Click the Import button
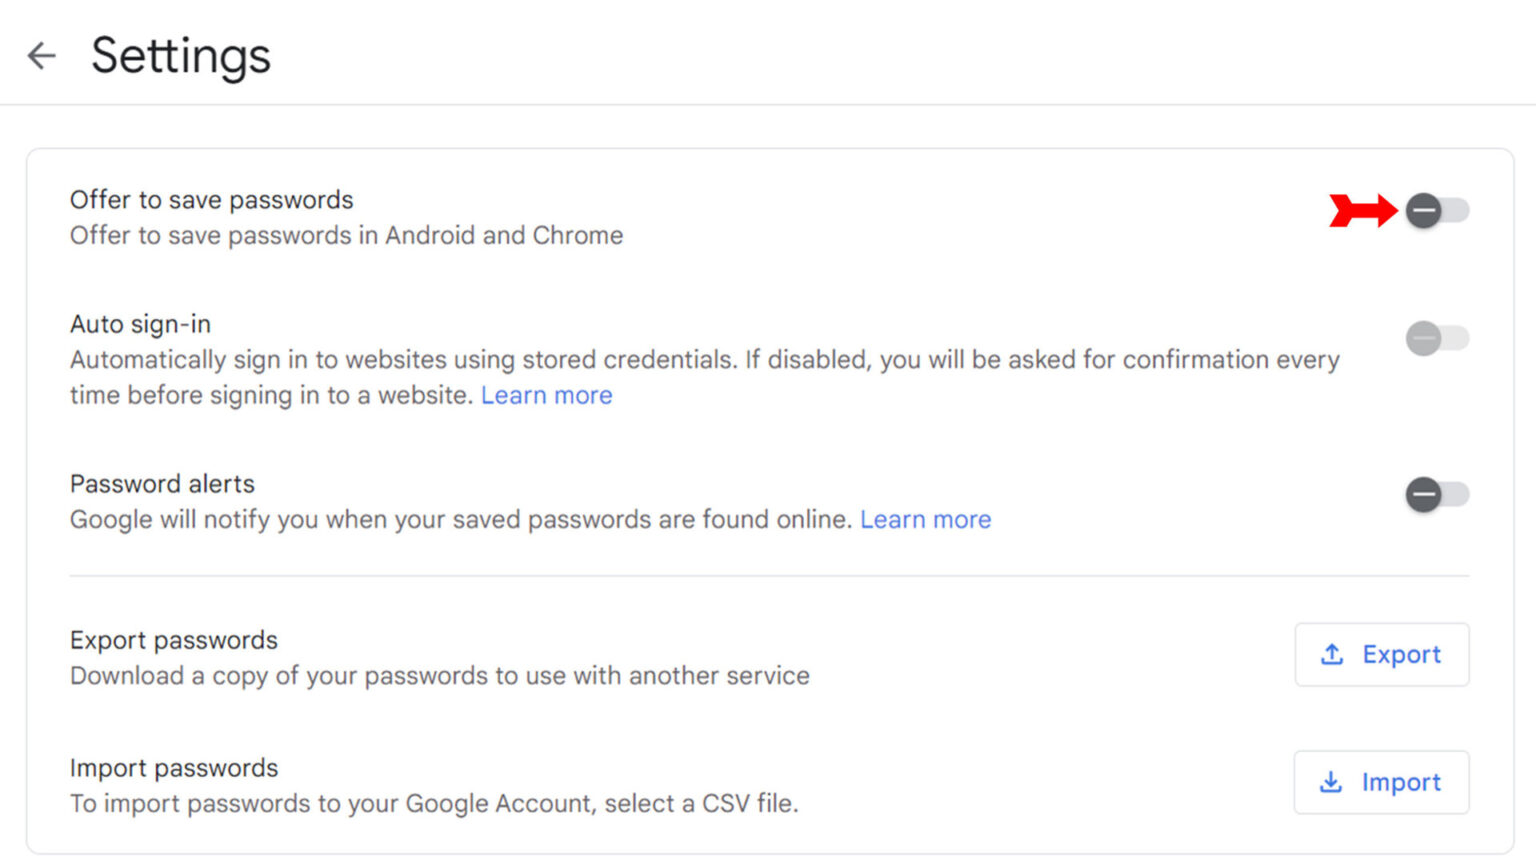The width and height of the screenshot is (1536, 864). point(1381,782)
